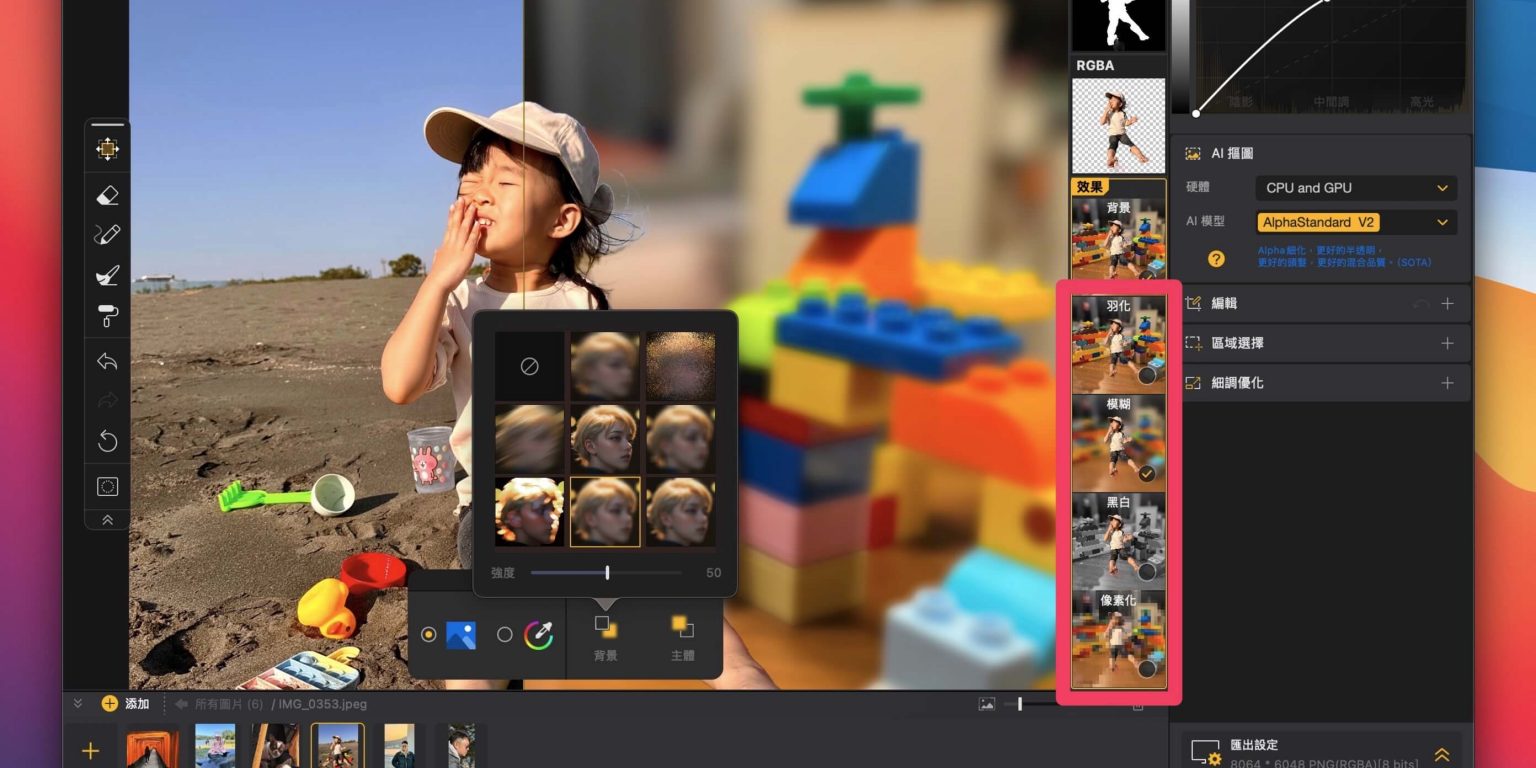The image size is (1536, 768).
Task: Open the RGBA preview view
Action: (1118, 125)
